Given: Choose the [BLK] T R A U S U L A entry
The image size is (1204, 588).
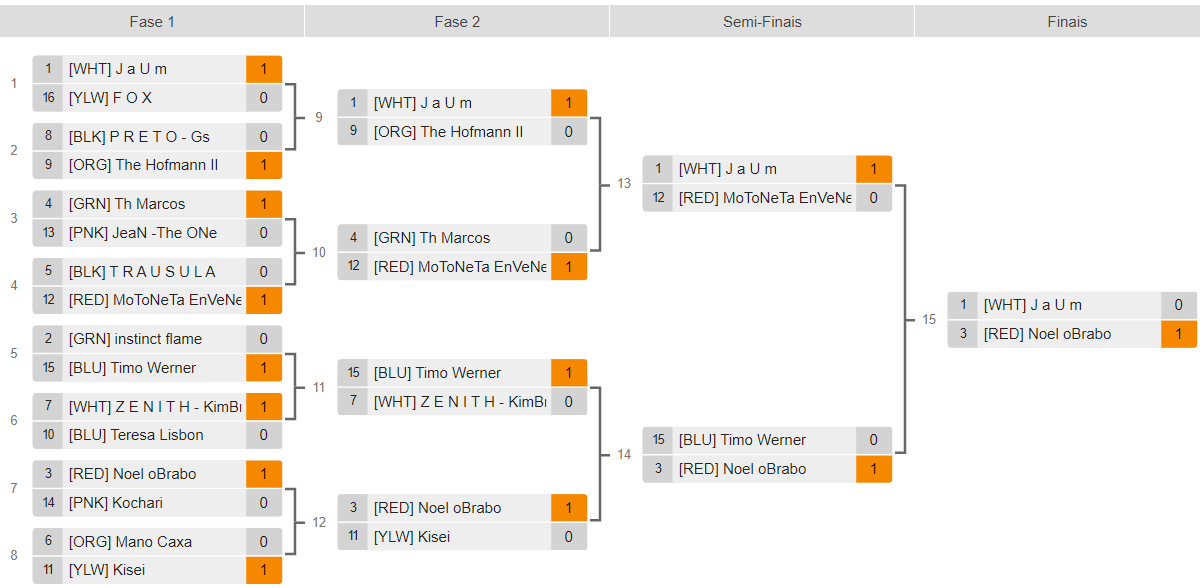Looking at the screenshot, I should (x=141, y=272).
